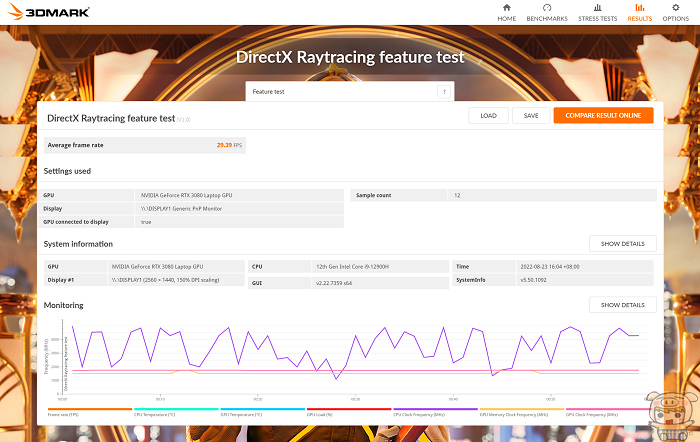700x442 pixels.
Task: Go to the Home icon in top navigation
Action: (507, 7)
